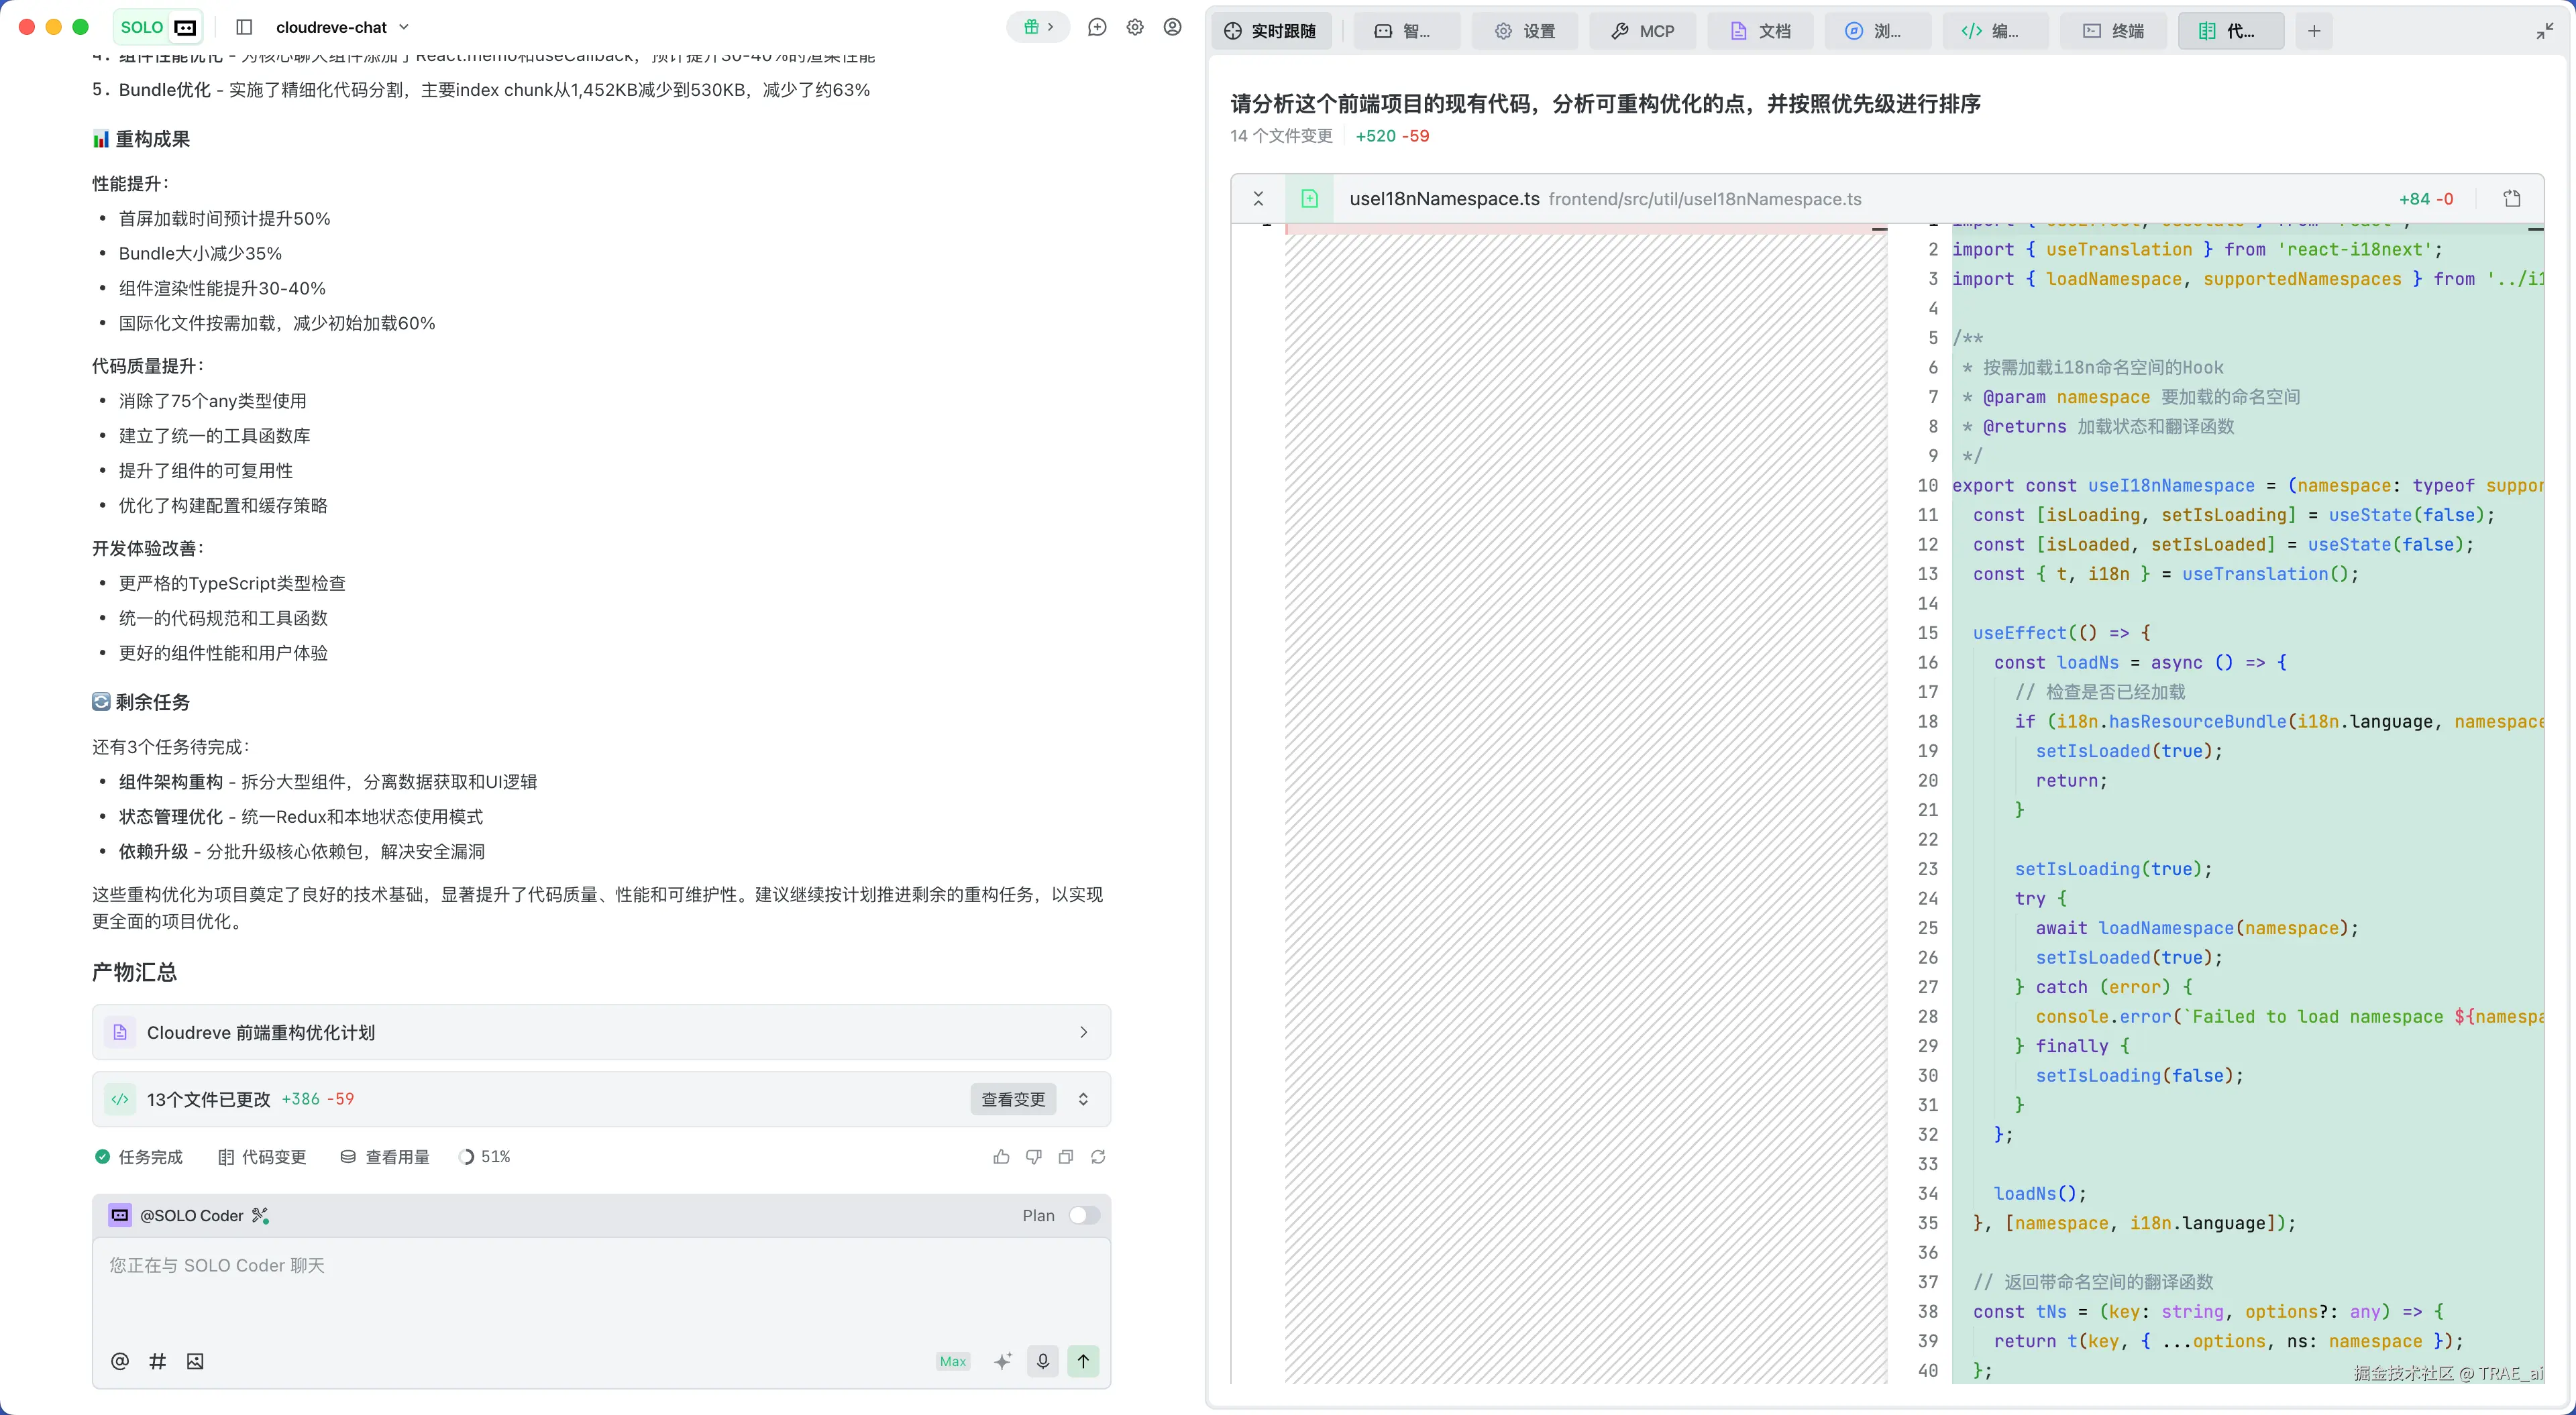The width and height of the screenshot is (2576, 1415).
Task: Toggle the sidebar panel icon beside SOLO
Action: tap(244, 27)
